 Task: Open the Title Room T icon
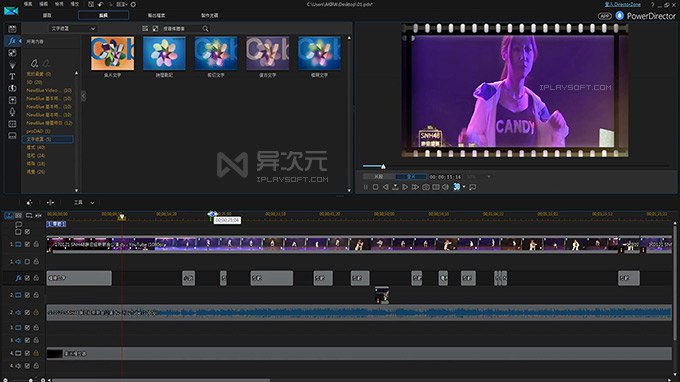[x=12, y=77]
